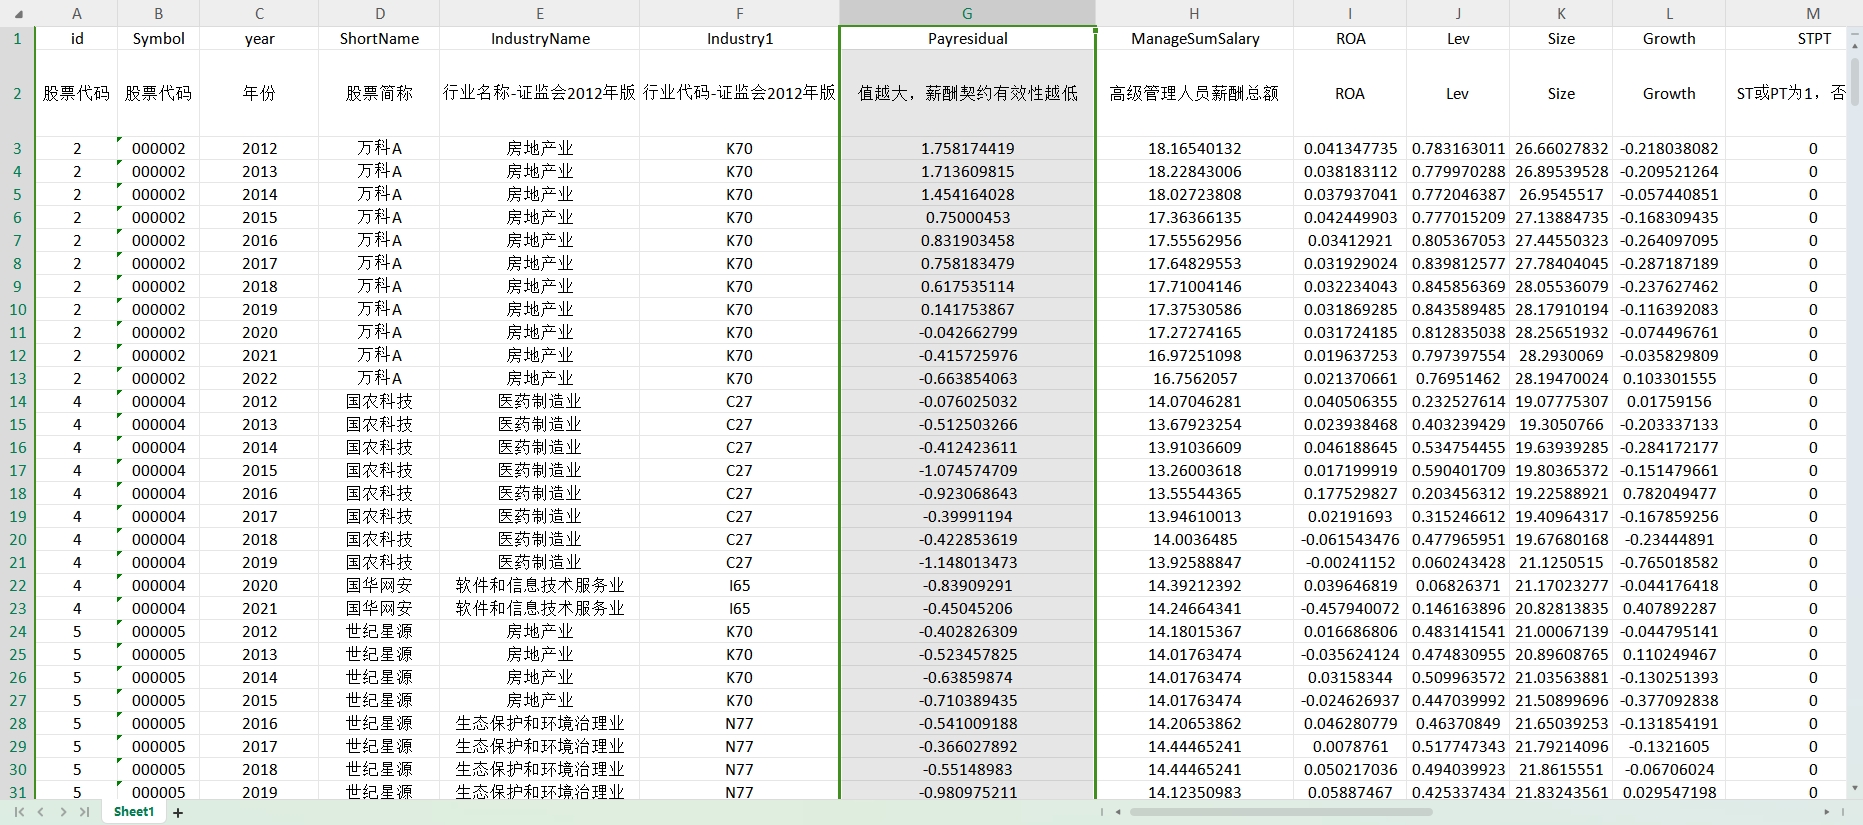Jump to the last sheet tab arrow
The image size is (1863, 825).
click(84, 812)
